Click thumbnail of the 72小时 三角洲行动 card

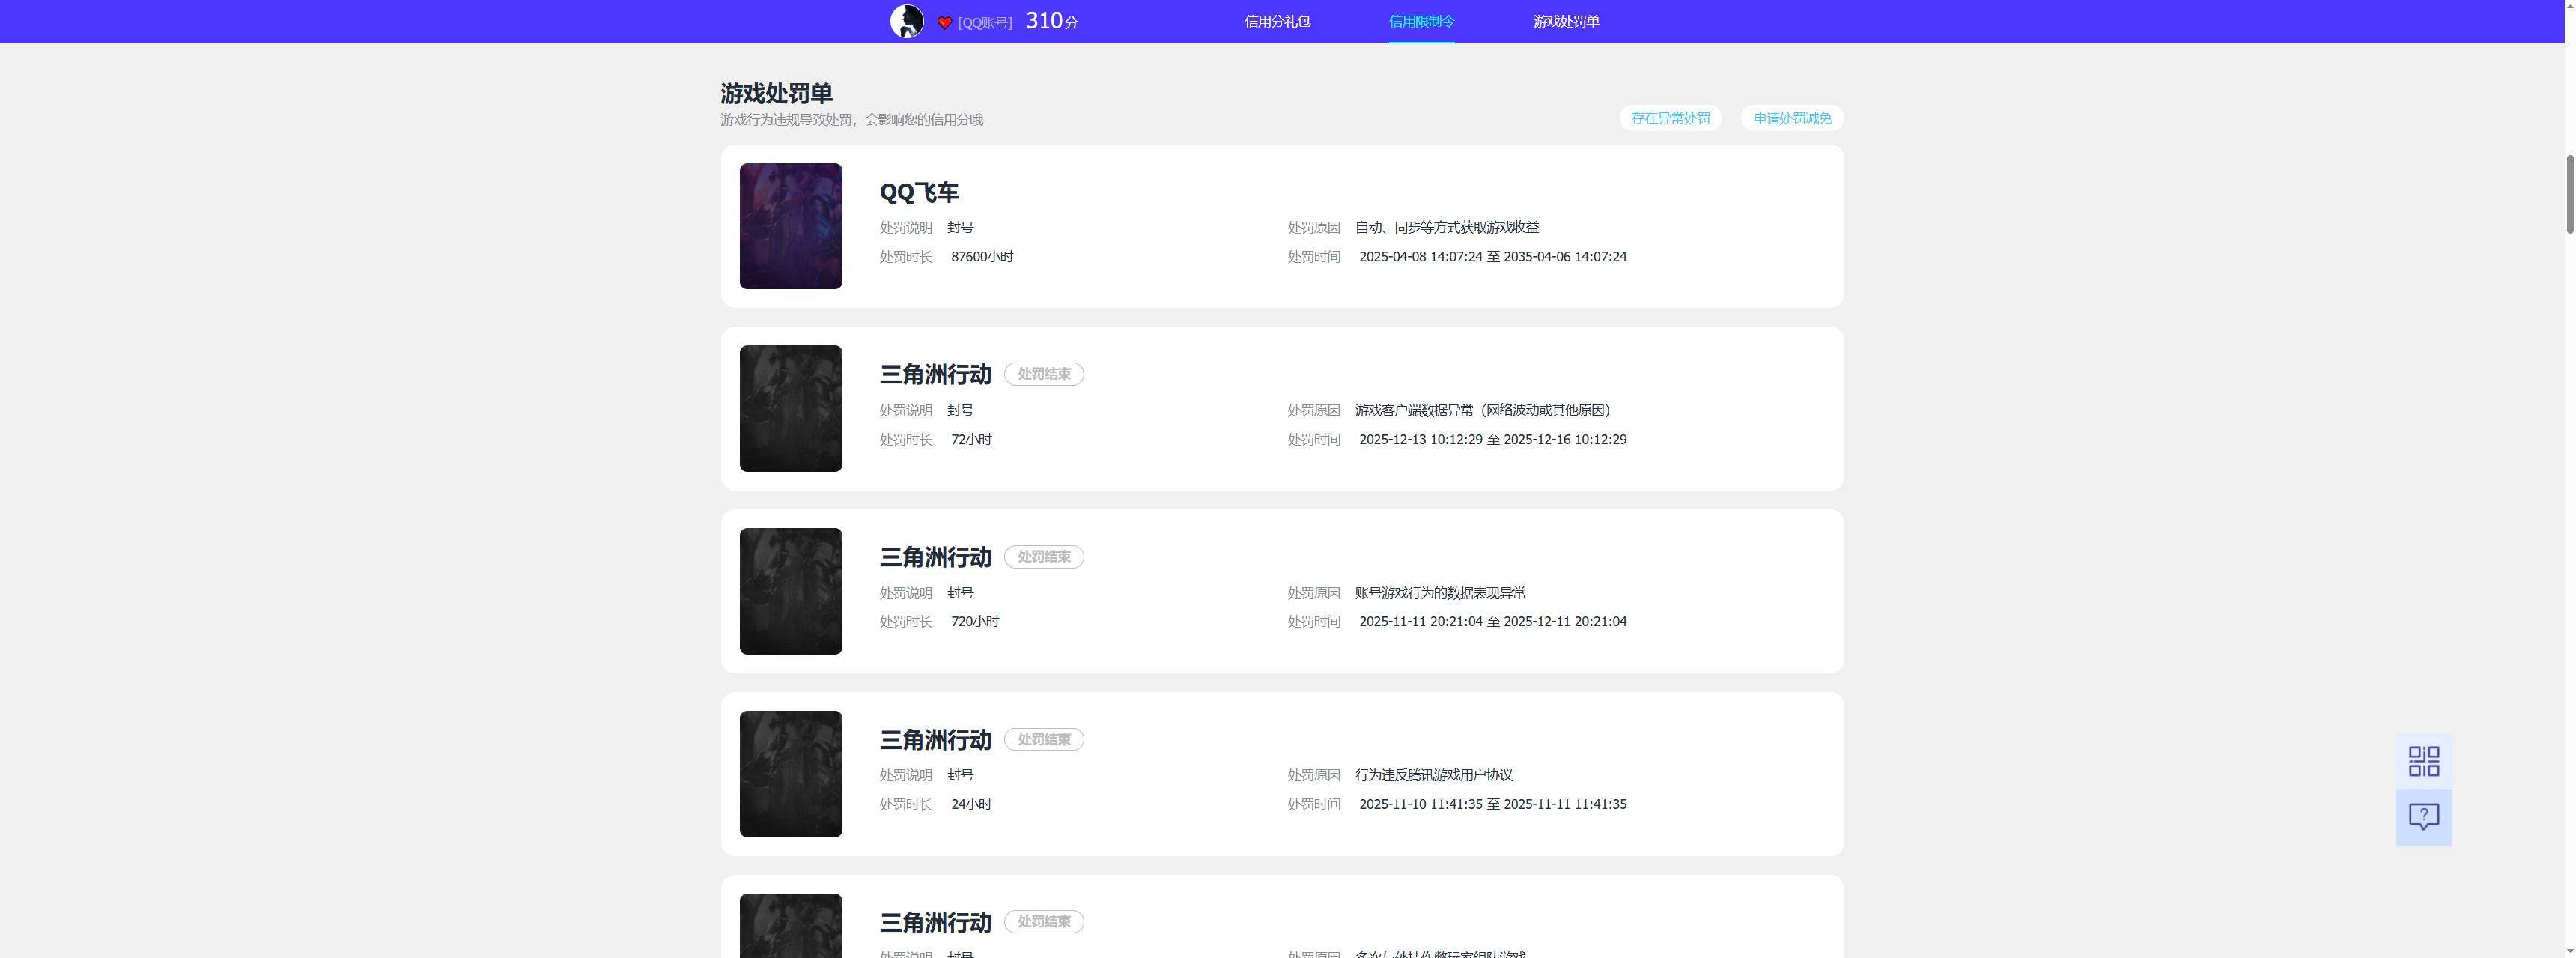(791, 408)
